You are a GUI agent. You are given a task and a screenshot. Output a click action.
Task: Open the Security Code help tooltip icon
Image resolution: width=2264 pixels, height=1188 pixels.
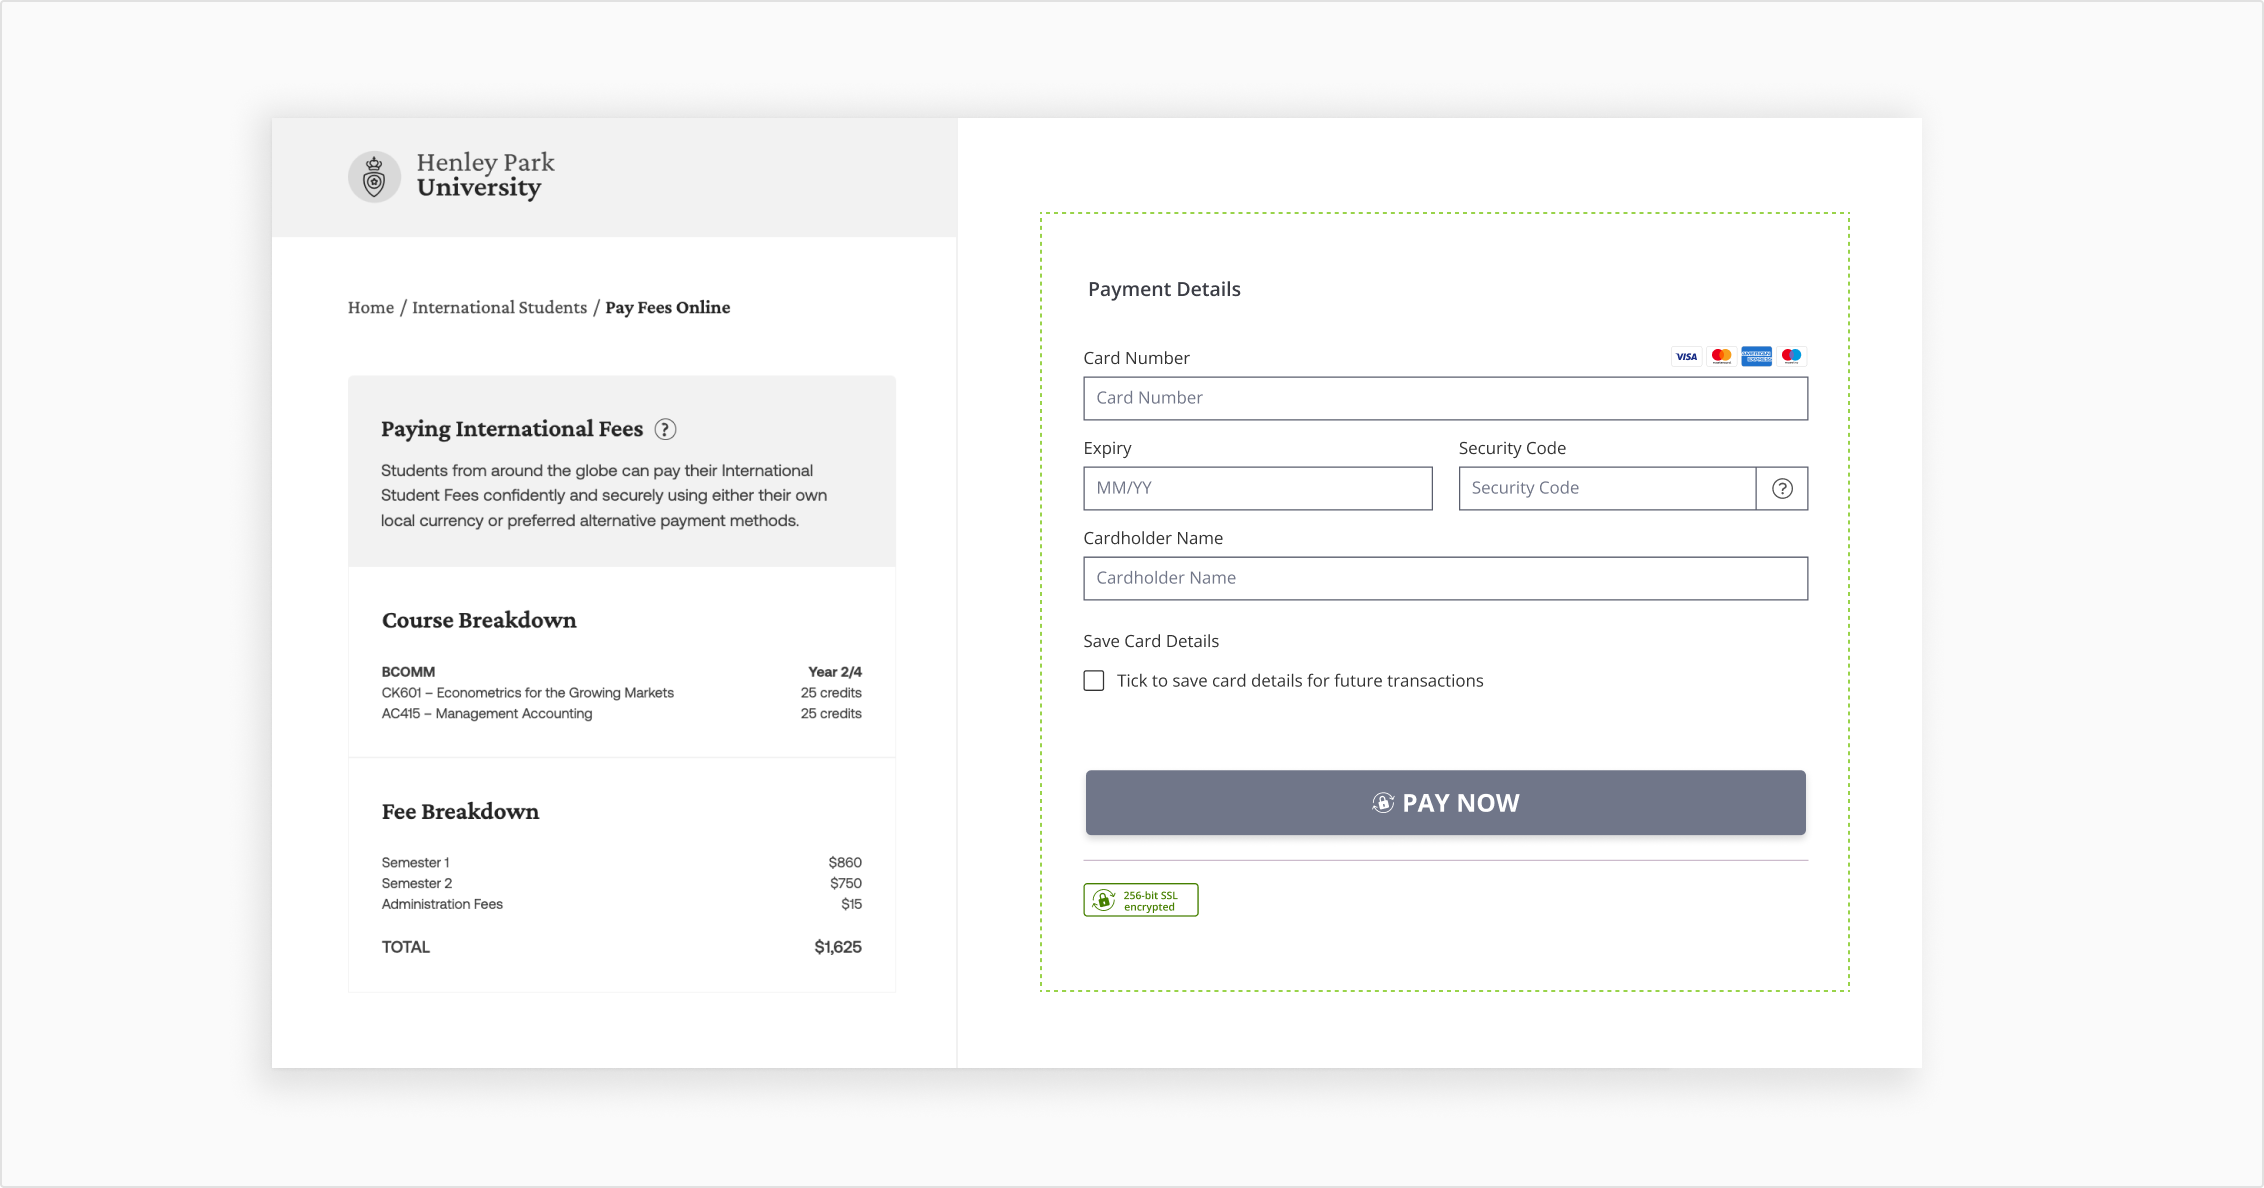coord(1782,488)
